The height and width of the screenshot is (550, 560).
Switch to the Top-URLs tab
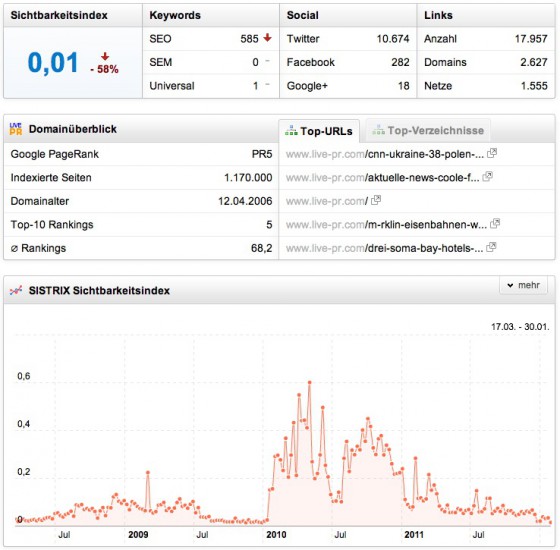click(319, 131)
